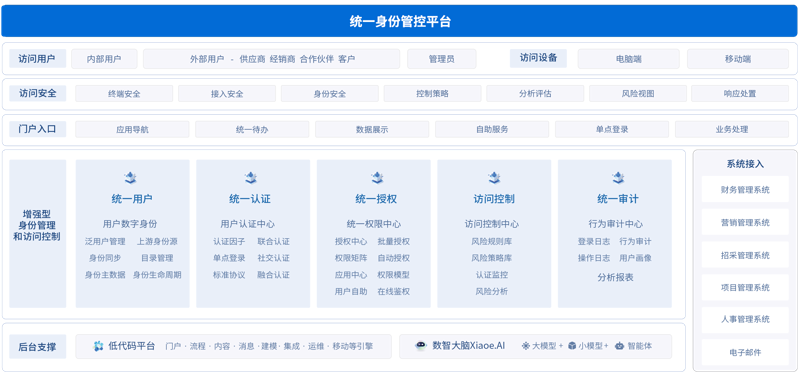Open the 风险视图 item

[x=638, y=93]
